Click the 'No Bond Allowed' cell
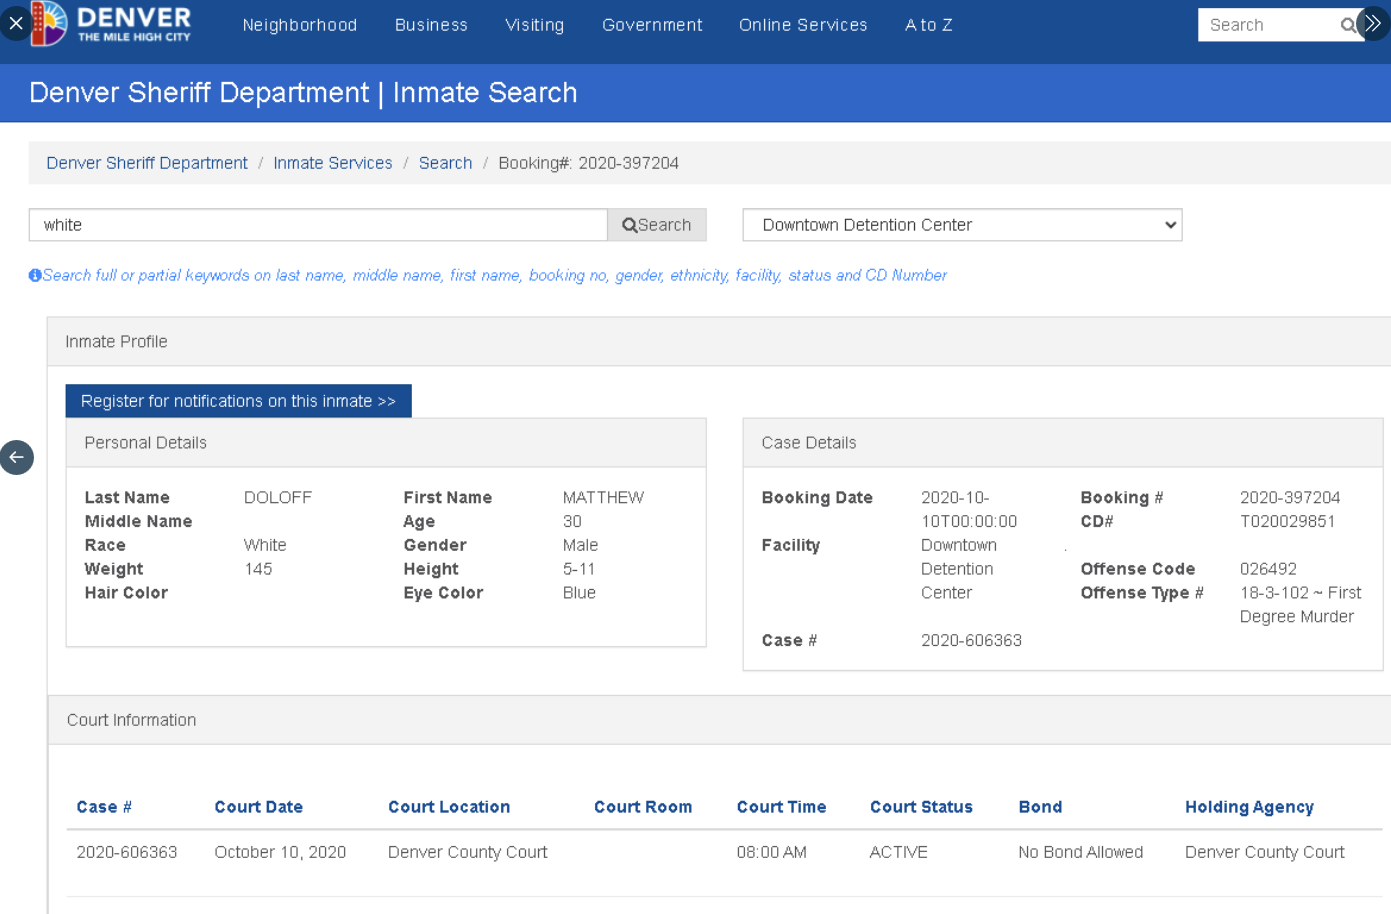 pos(1081,852)
